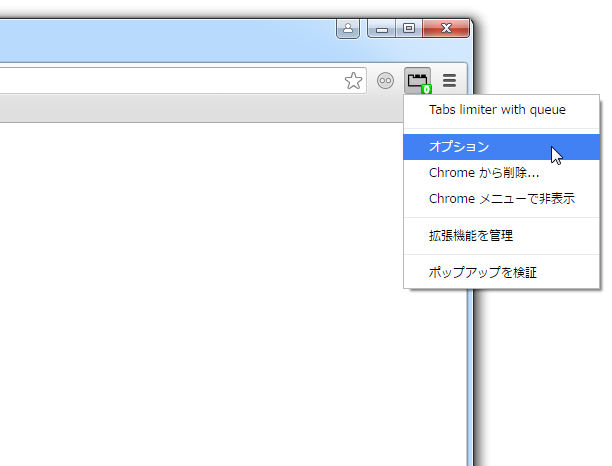Screen dimensions: 612x466
Task: Click Chrome メニューで非表示 option
Action: (502, 199)
